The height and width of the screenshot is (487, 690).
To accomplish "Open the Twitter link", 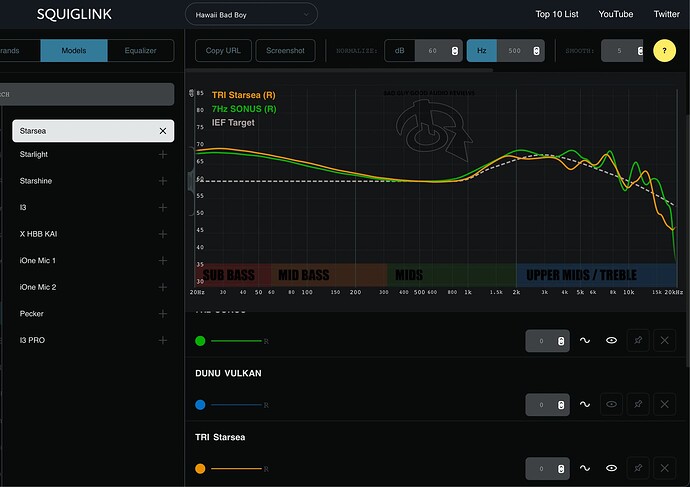I will 667,14.
